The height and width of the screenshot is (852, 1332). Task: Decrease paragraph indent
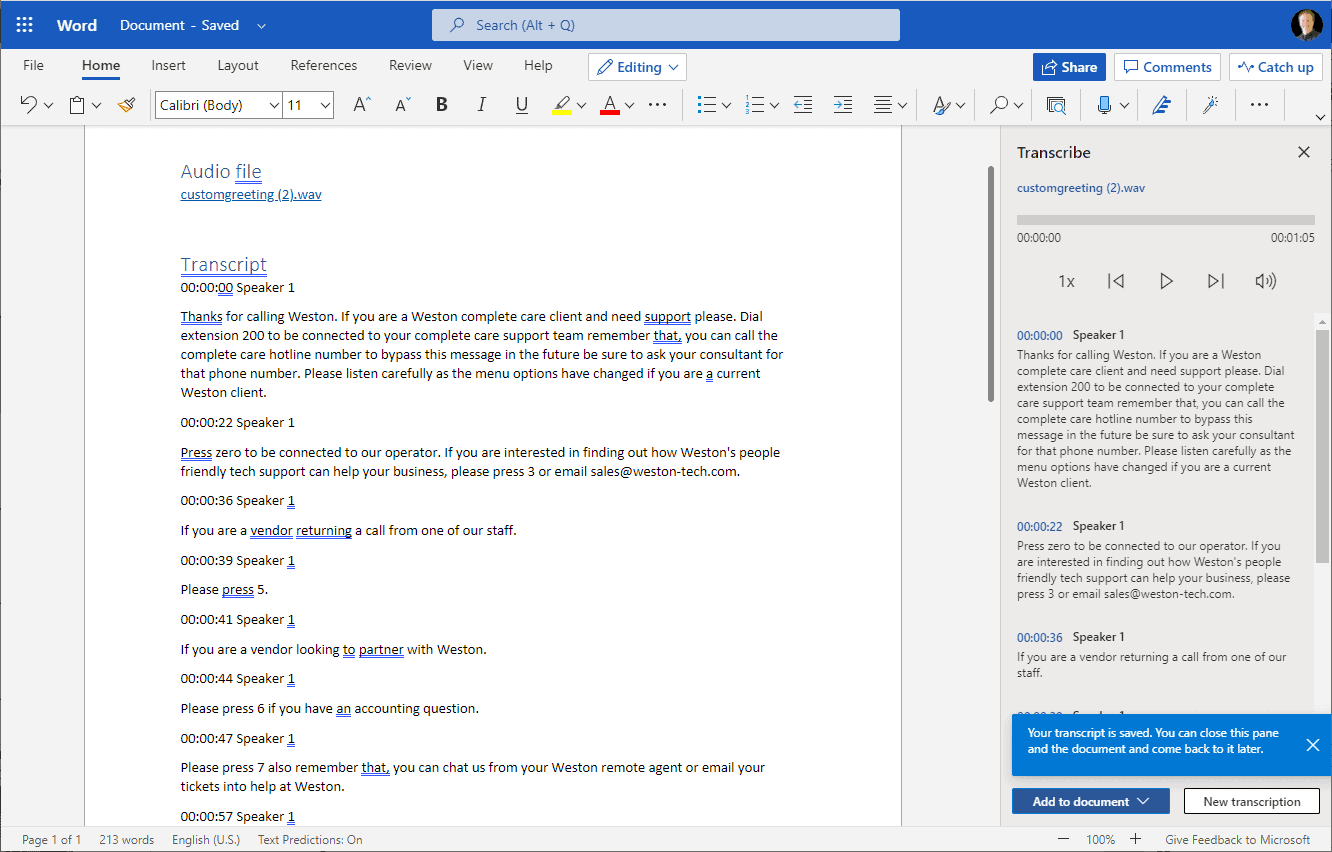tap(802, 104)
